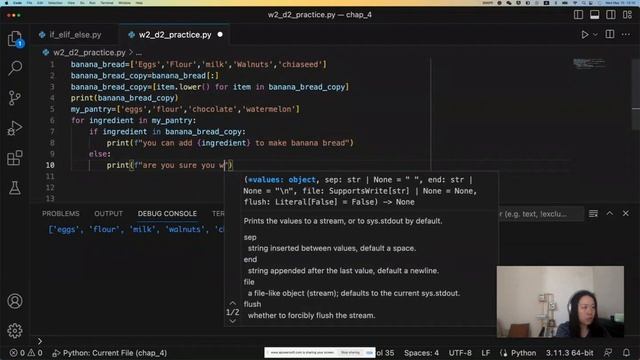Open the PROBLEMS panel tab

[61, 213]
